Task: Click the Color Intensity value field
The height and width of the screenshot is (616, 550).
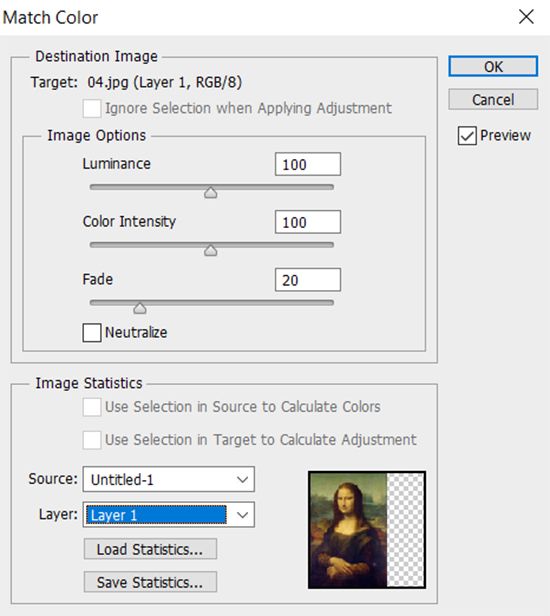Action: click(x=308, y=222)
